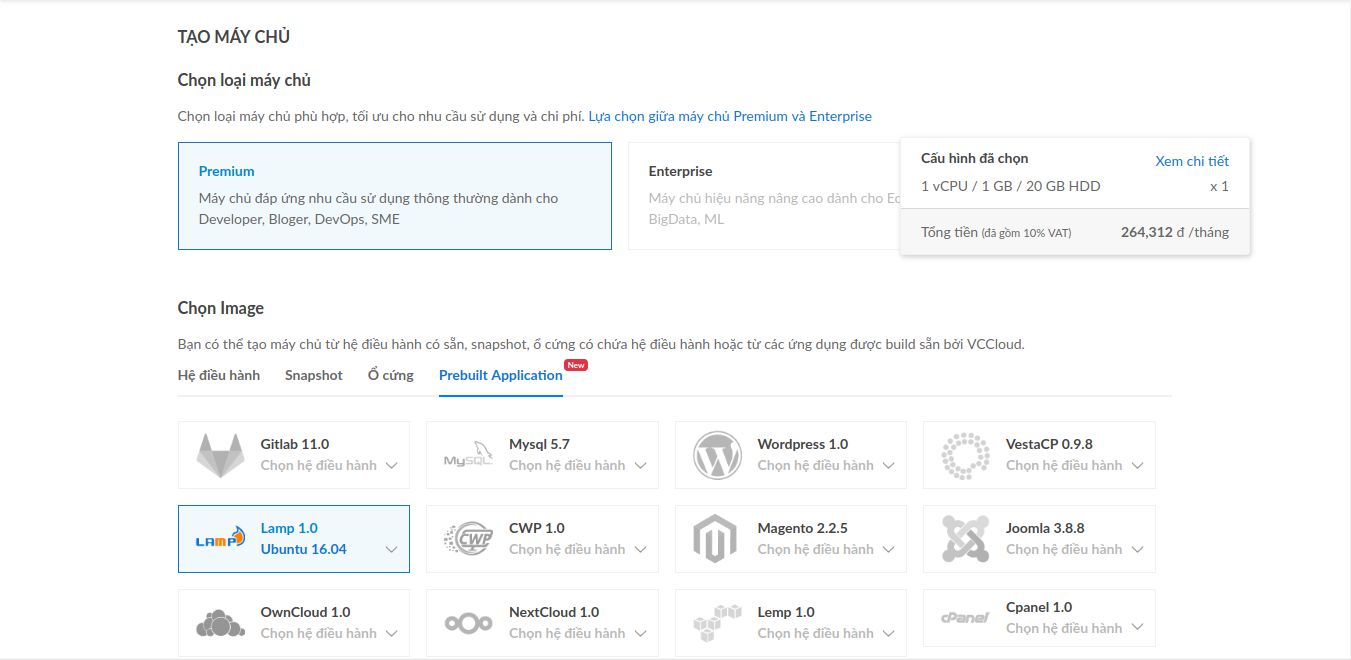The image size is (1351, 660).
Task: Switch to the Snapshot tab
Action: pyautogui.click(x=313, y=375)
